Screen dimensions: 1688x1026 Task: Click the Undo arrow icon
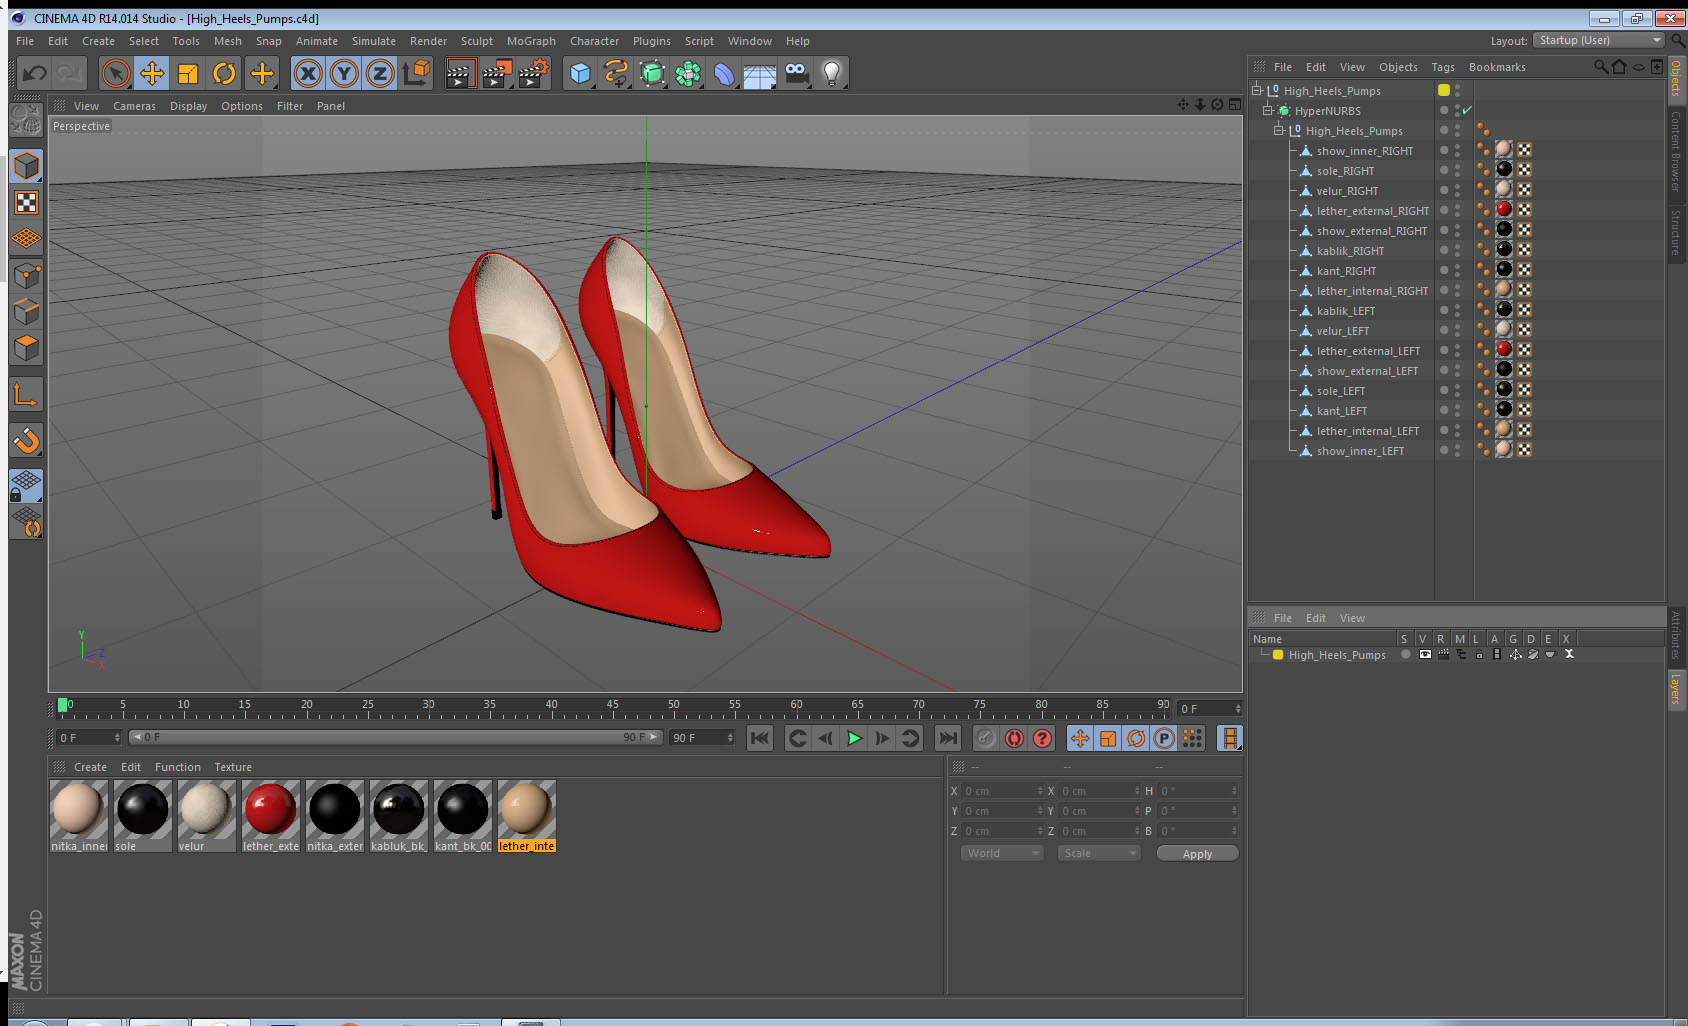tap(35, 73)
